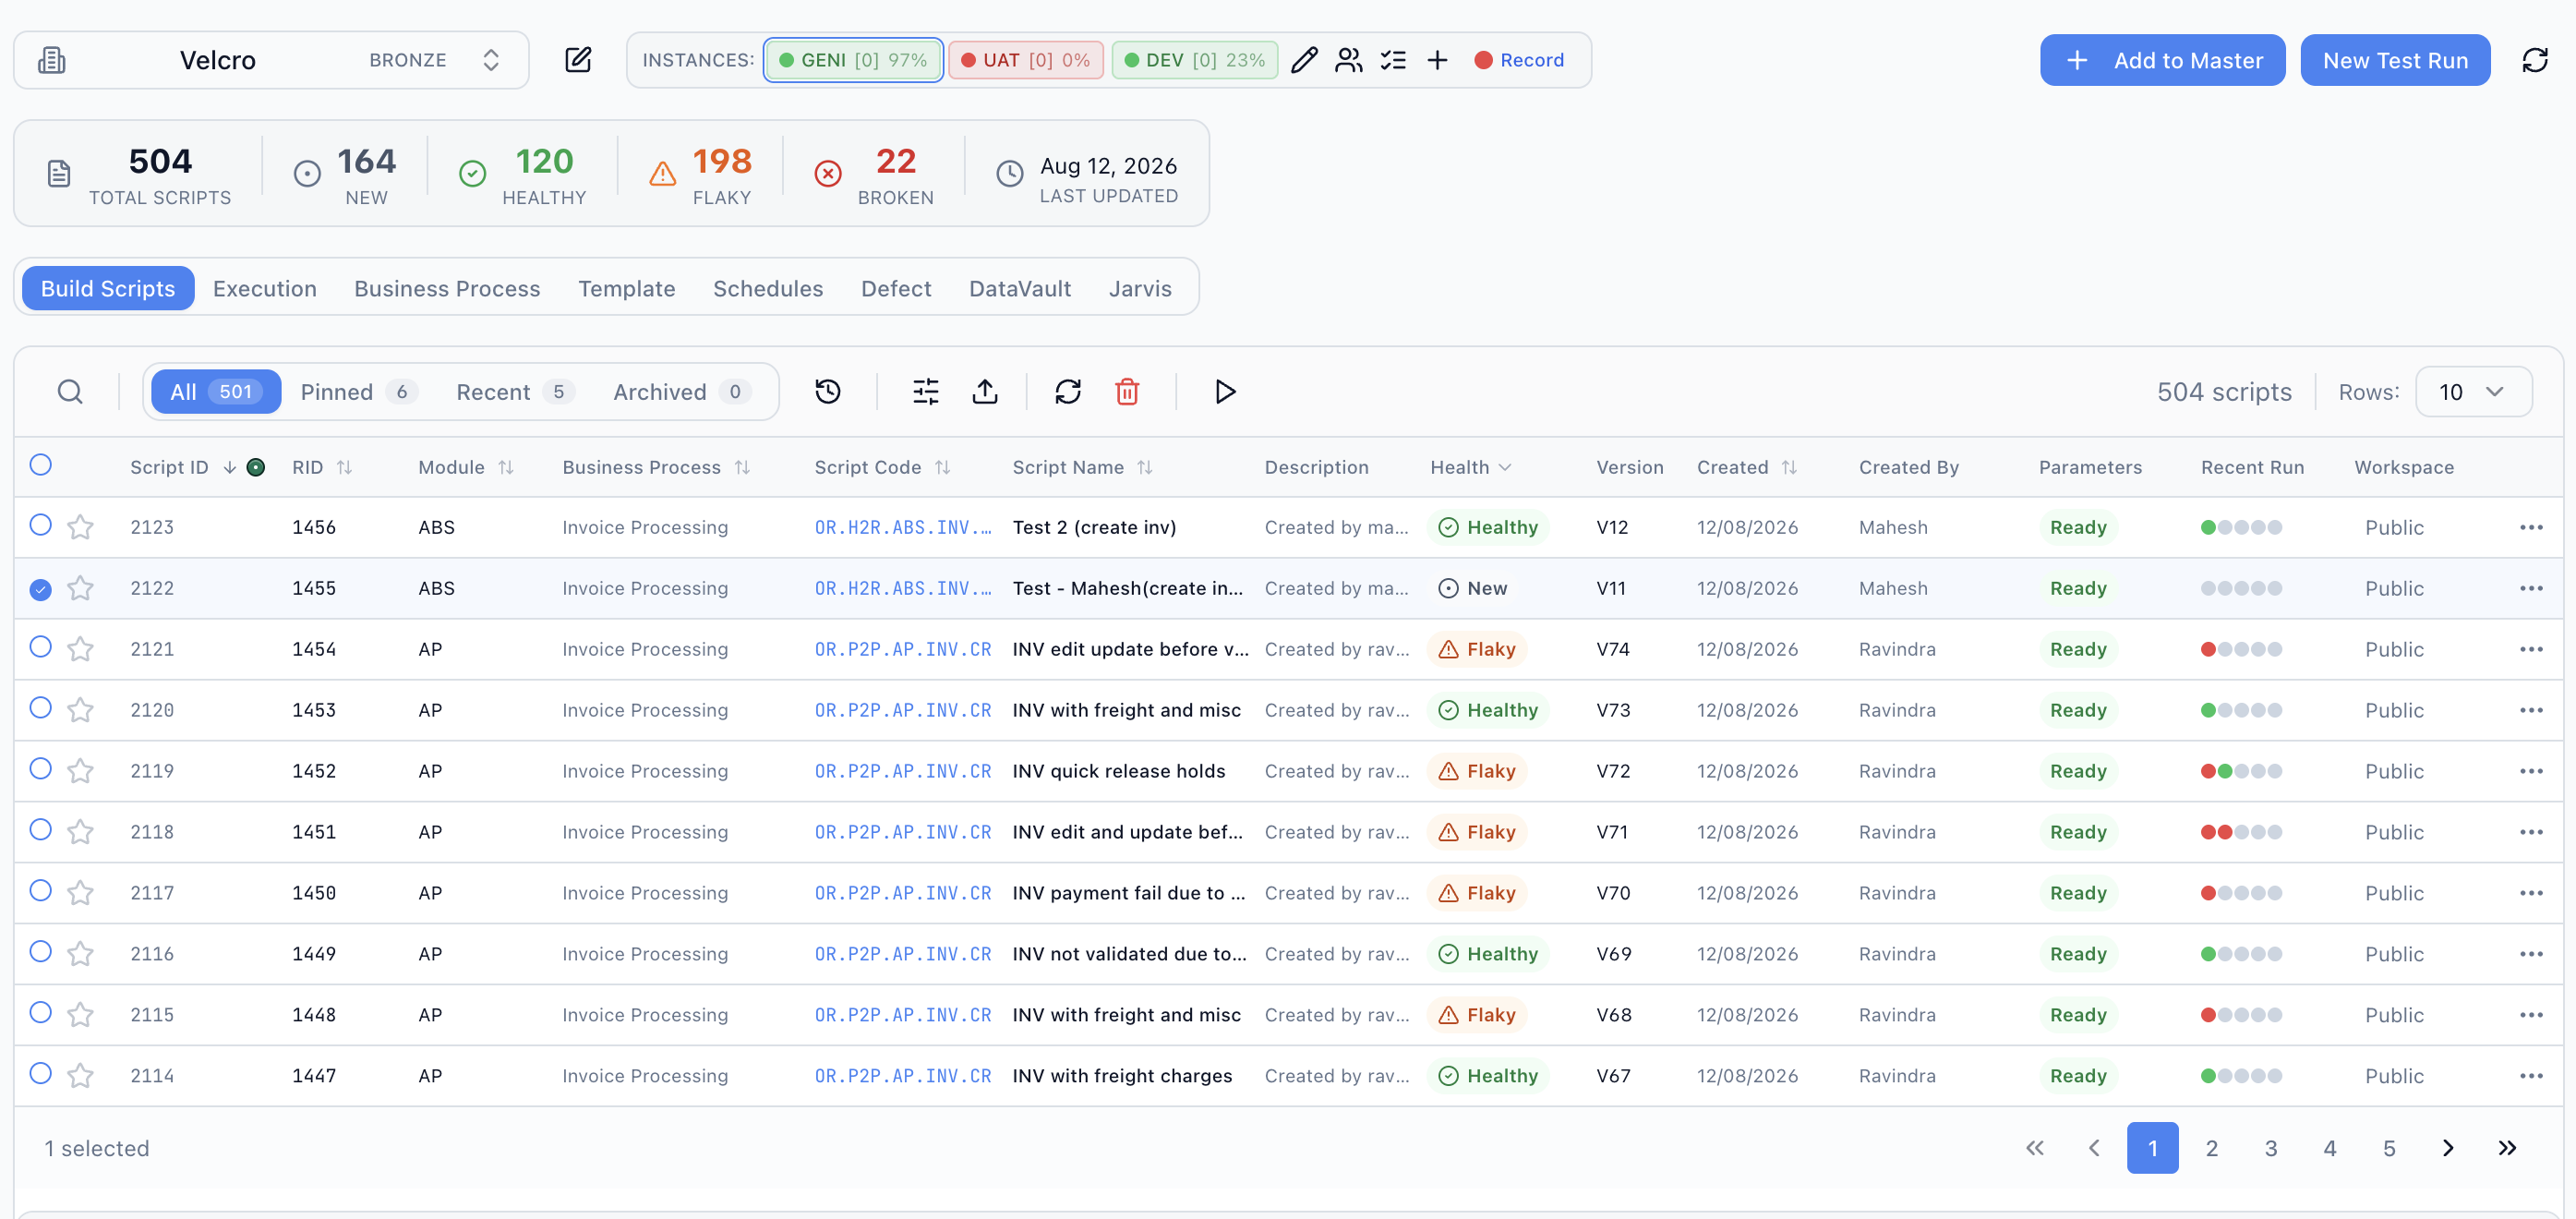The width and height of the screenshot is (2576, 1219).
Task: Select the checkbox for script 2114
Action: [40, 1074]
